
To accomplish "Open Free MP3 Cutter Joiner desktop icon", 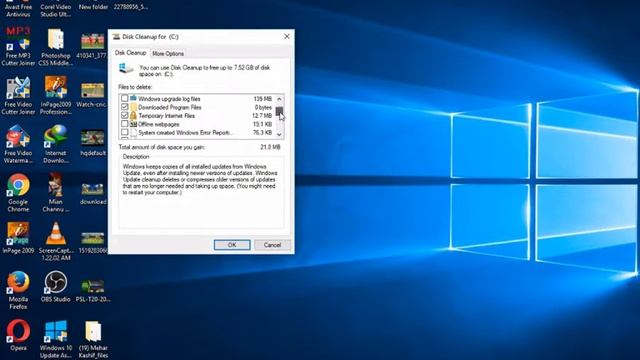I will pyautogui.click(x=18, y=47).
